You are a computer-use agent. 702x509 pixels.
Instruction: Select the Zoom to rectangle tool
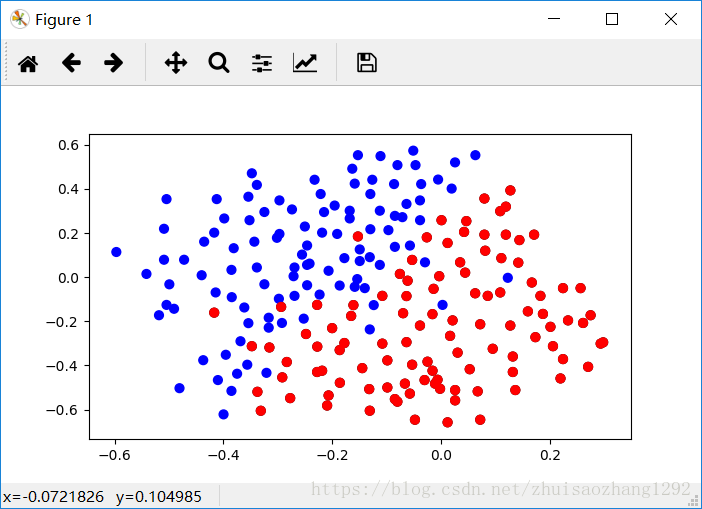(219, 63)
